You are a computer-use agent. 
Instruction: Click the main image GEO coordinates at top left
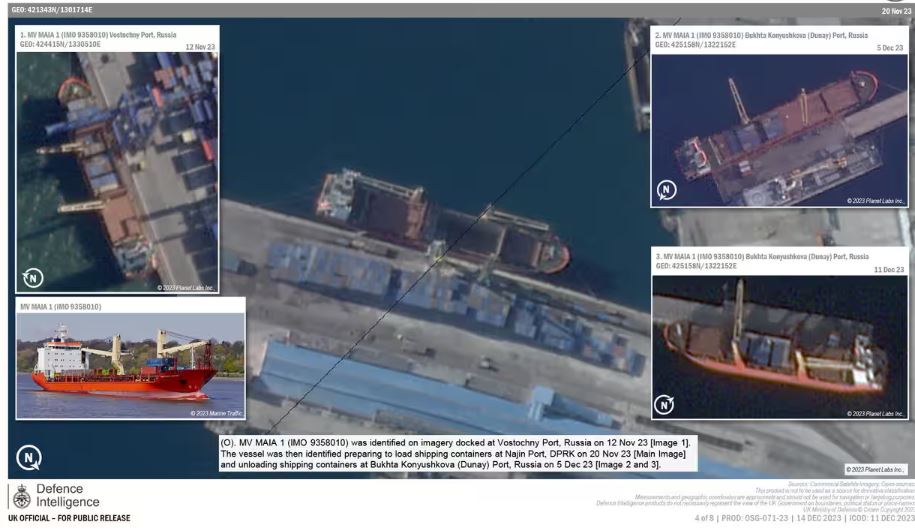coord(52,9)
